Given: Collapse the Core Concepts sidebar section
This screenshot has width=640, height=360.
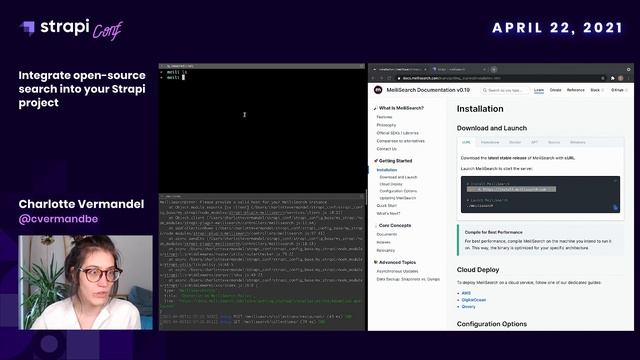Looking at the screenshot, I should (393, 225).
